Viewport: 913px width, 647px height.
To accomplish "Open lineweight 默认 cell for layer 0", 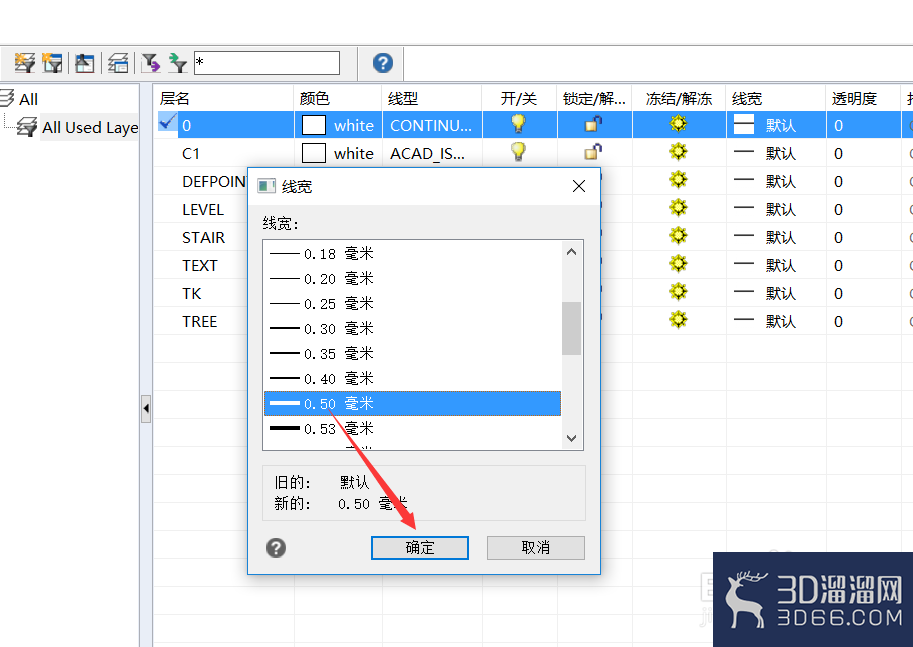I will tap(776, 125).
